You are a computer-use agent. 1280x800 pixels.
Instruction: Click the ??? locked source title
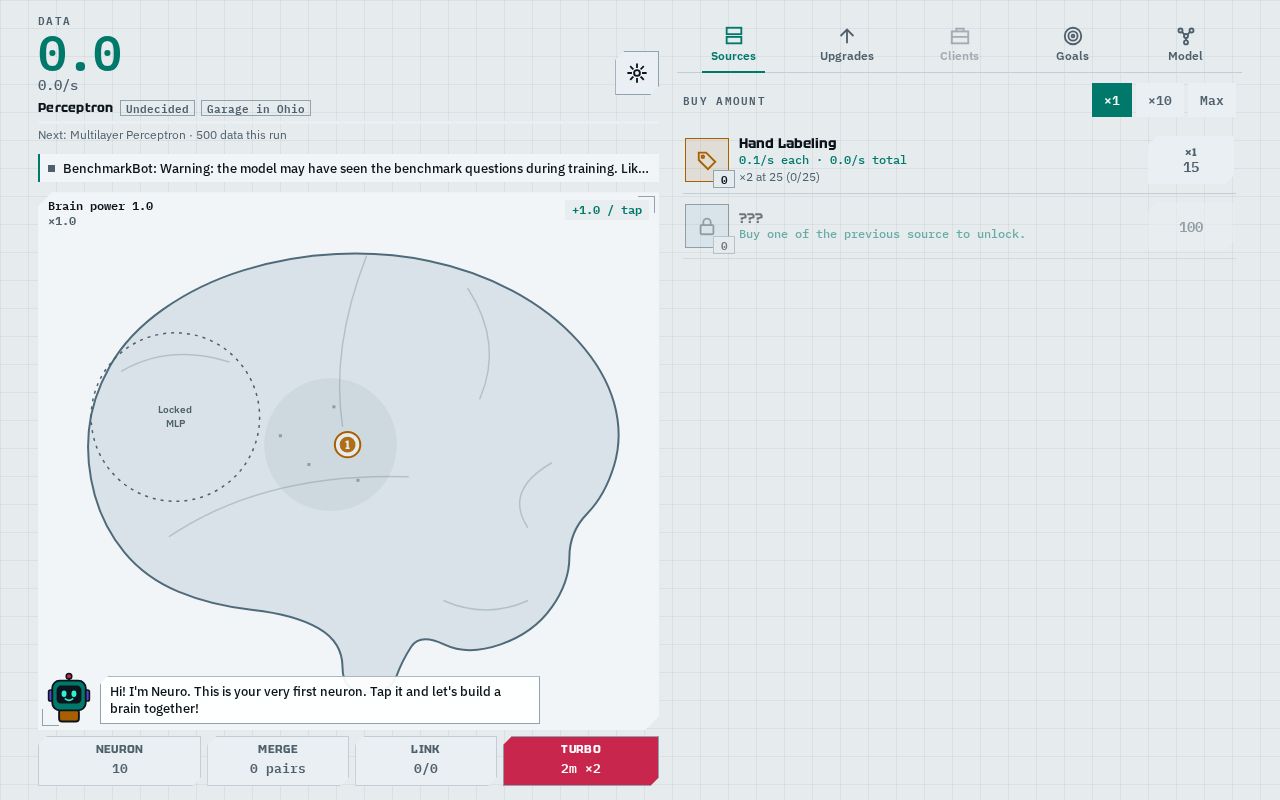pyautogui.click(x=750, y=217)
